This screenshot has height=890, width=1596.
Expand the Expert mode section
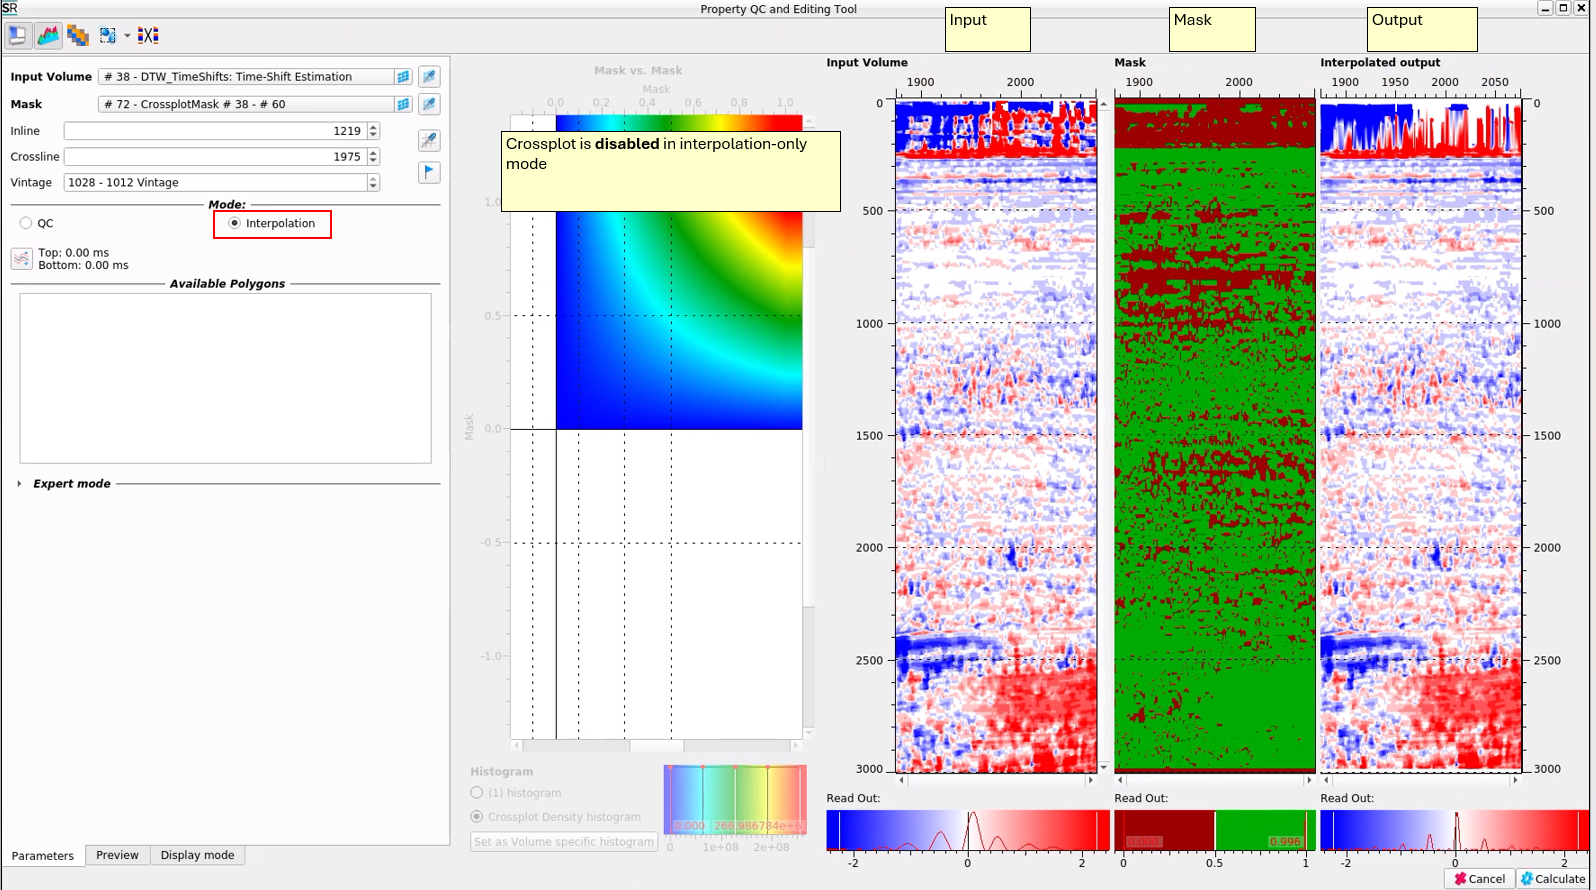[19, 484]
